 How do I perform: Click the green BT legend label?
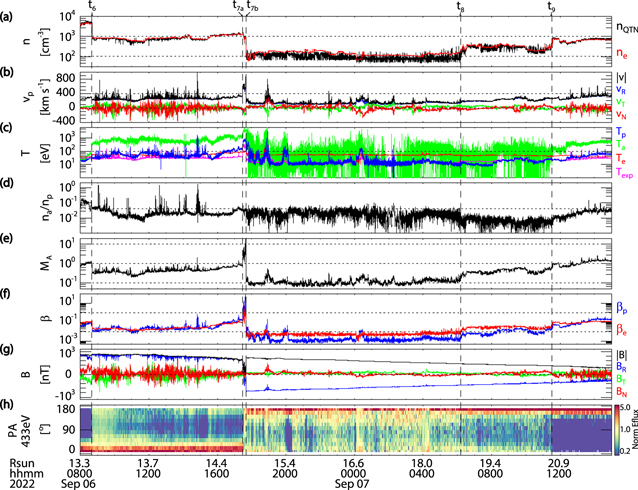click(621, 379)
